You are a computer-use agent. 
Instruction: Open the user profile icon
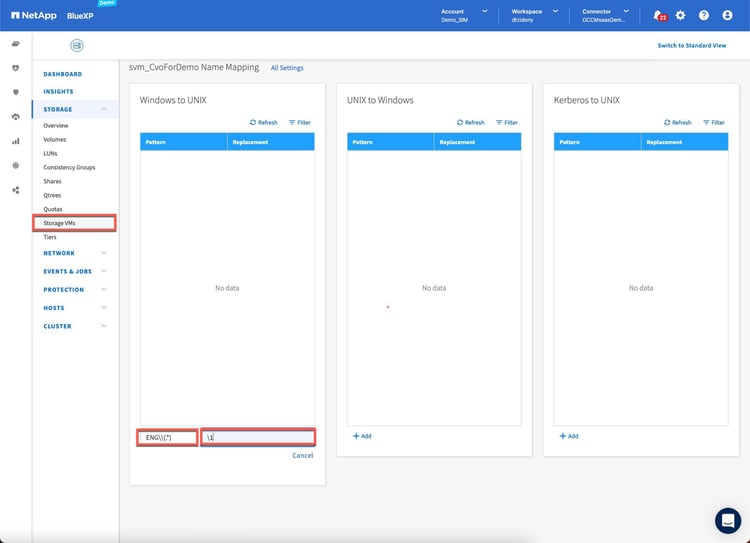[x=727, y=15]
